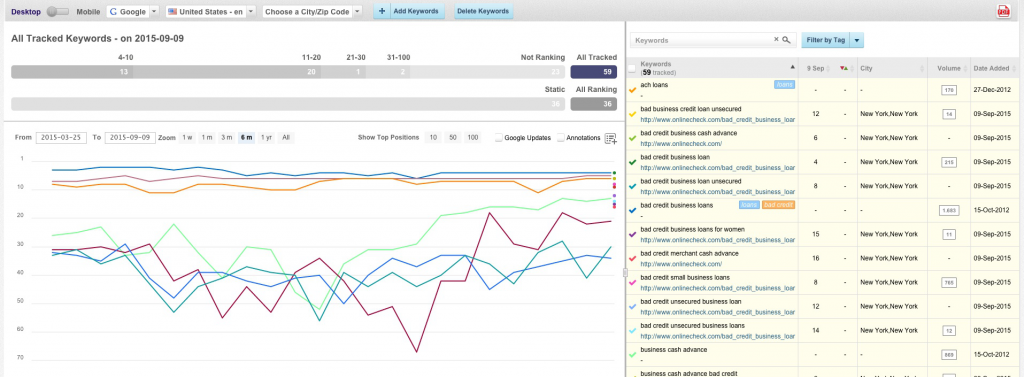Open volume box 765 for small business loans

948,282
